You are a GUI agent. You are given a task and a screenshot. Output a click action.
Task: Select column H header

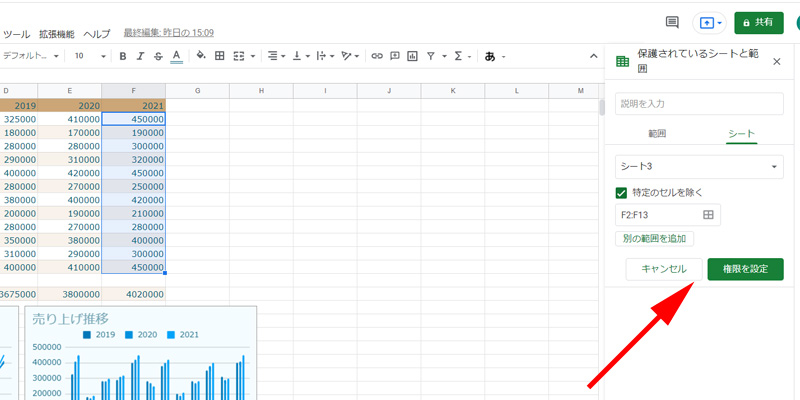tap(261, 91)
